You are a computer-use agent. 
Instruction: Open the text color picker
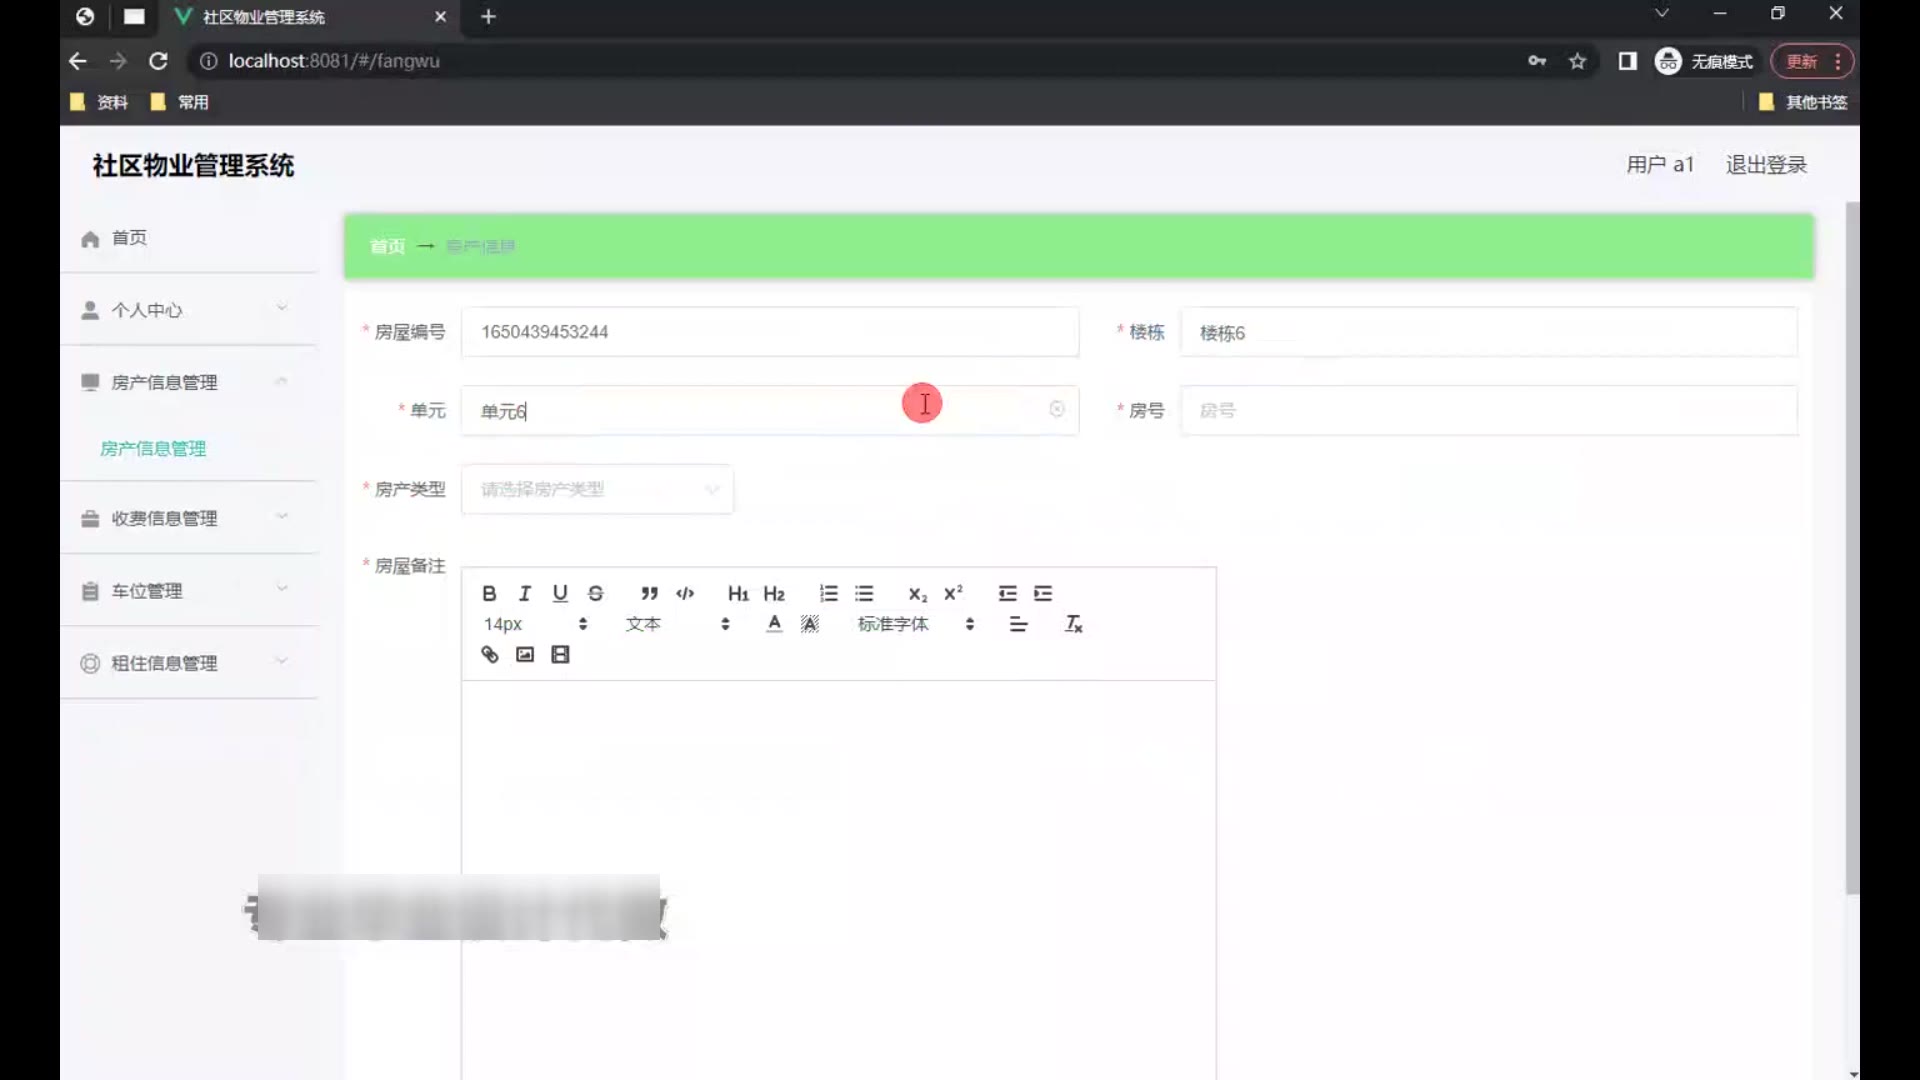774,624
